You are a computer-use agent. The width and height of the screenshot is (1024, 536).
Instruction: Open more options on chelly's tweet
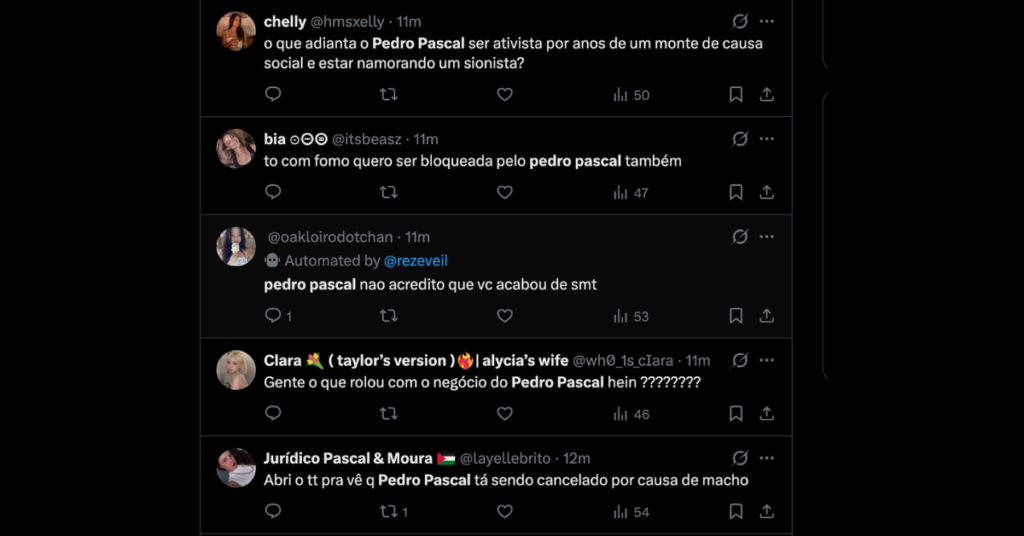[767, 21]
